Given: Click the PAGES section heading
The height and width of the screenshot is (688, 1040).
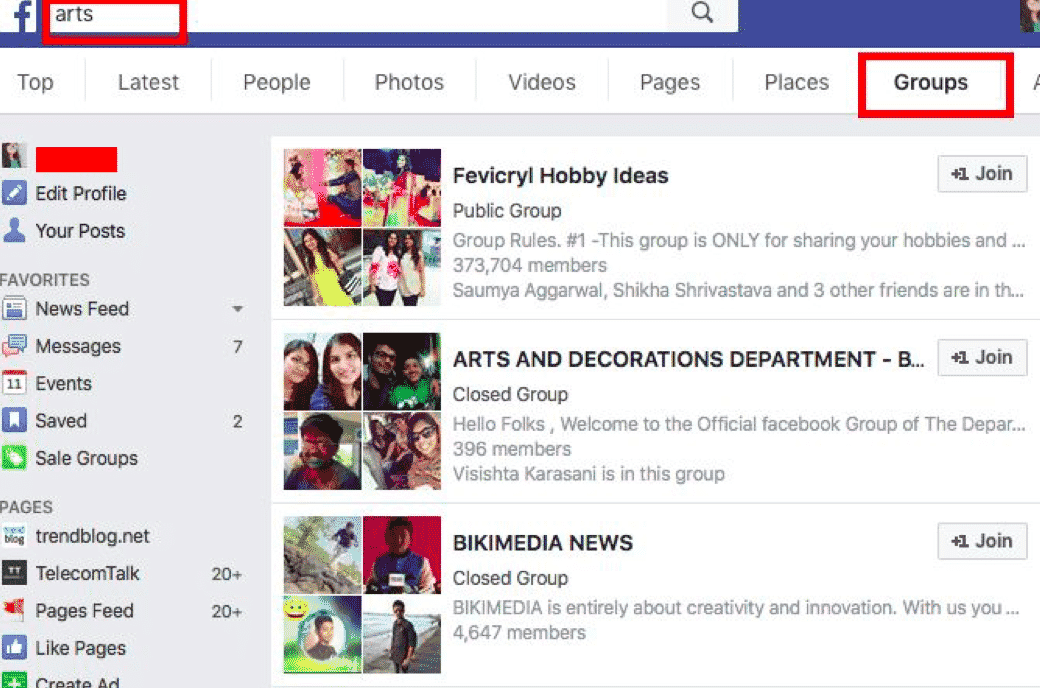Looking at the screenshot, I should click(27, 507).
